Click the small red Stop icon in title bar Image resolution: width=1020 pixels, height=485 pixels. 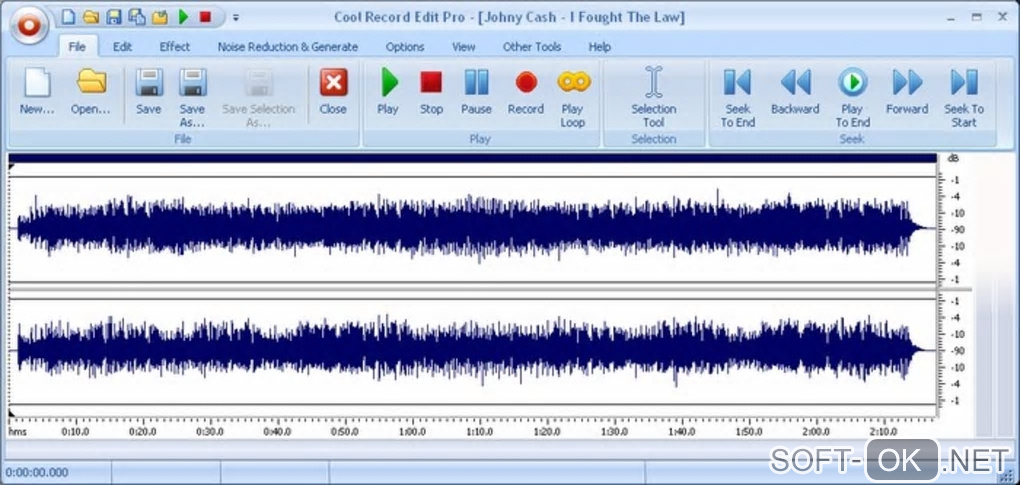pos(205,17)
